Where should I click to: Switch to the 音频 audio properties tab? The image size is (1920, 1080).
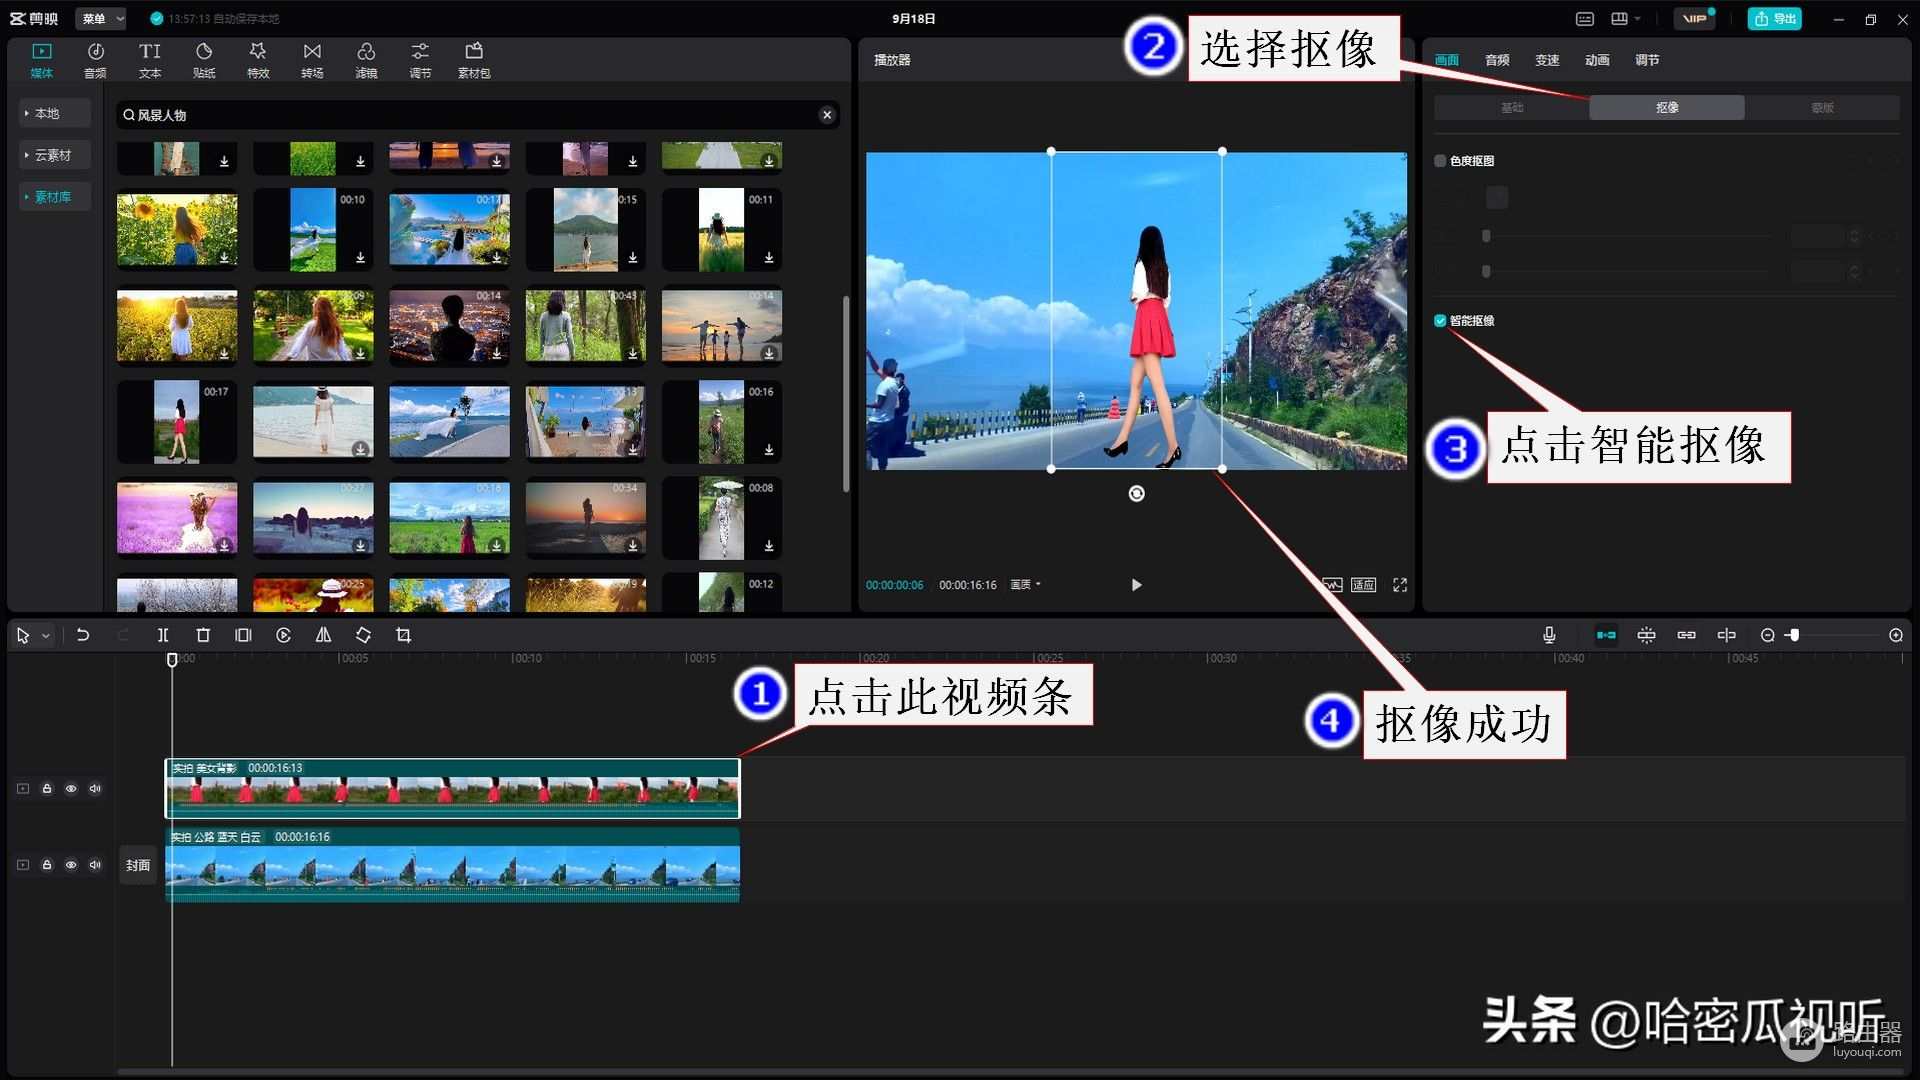pos(1496,60)
